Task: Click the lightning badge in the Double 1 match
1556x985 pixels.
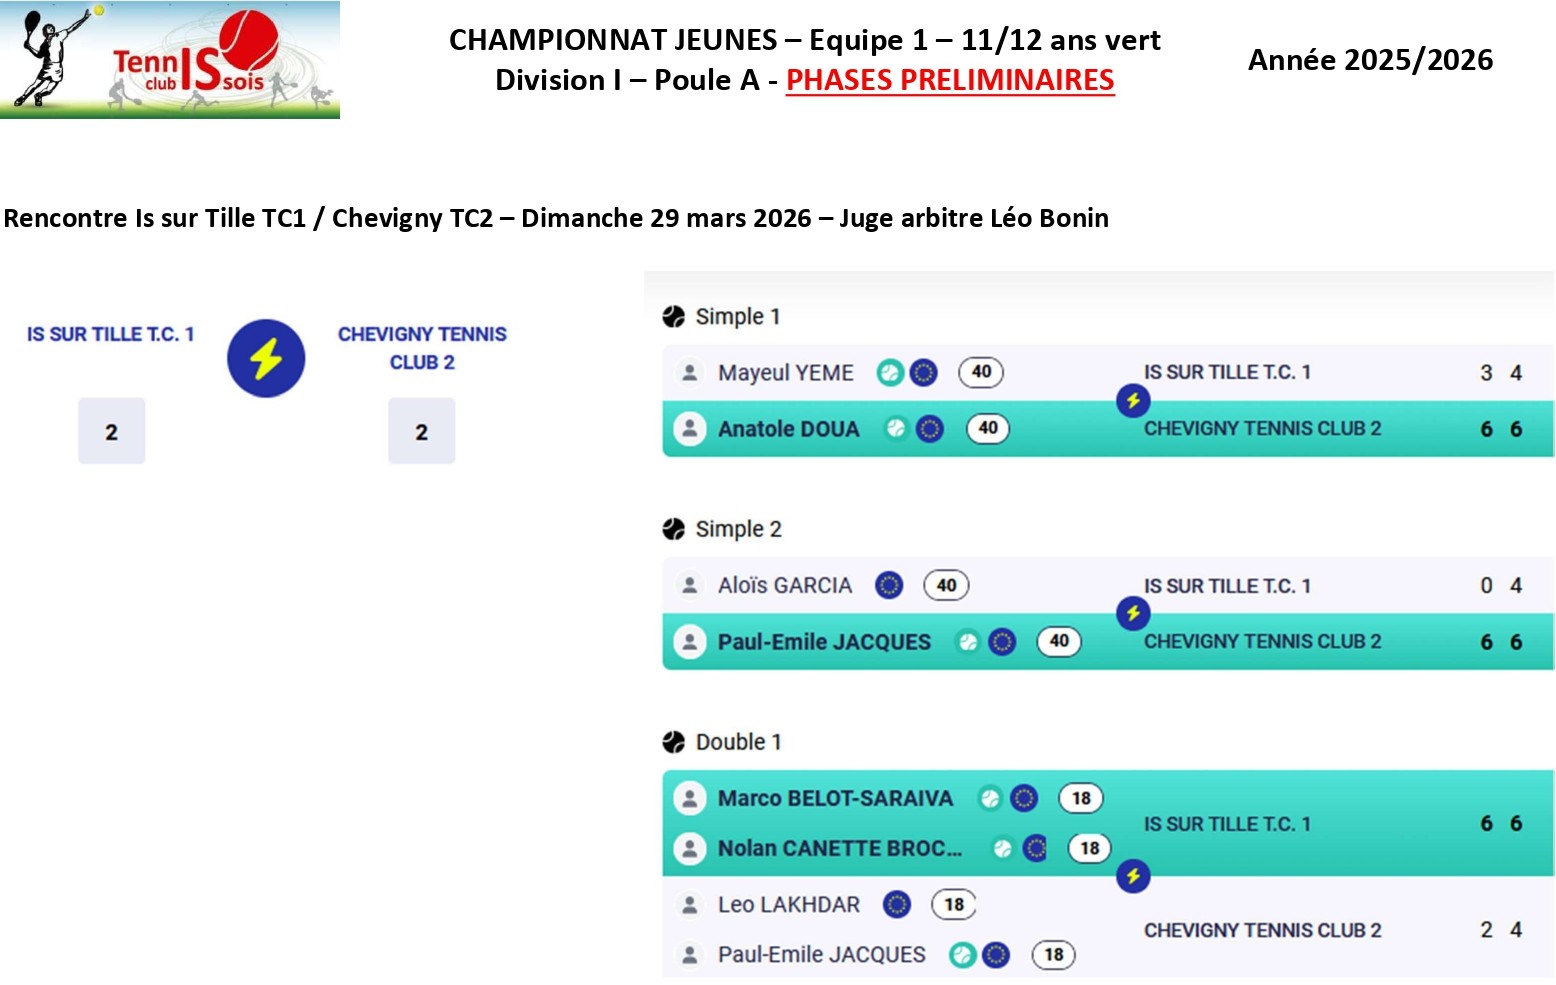Action: (1133, 877)
